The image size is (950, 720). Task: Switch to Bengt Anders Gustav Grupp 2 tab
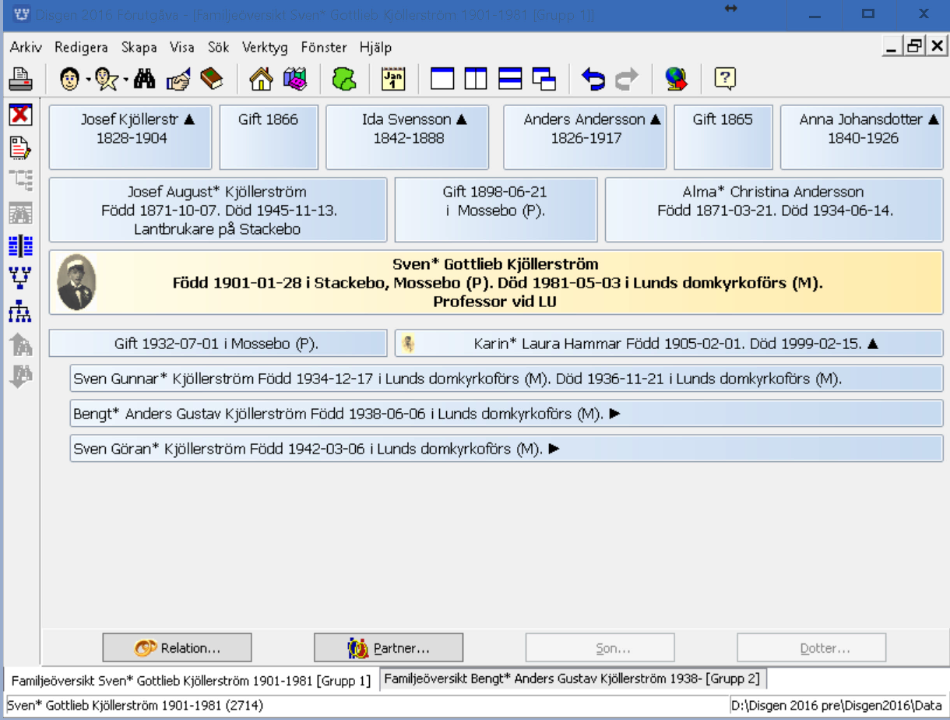click(571, 679)
